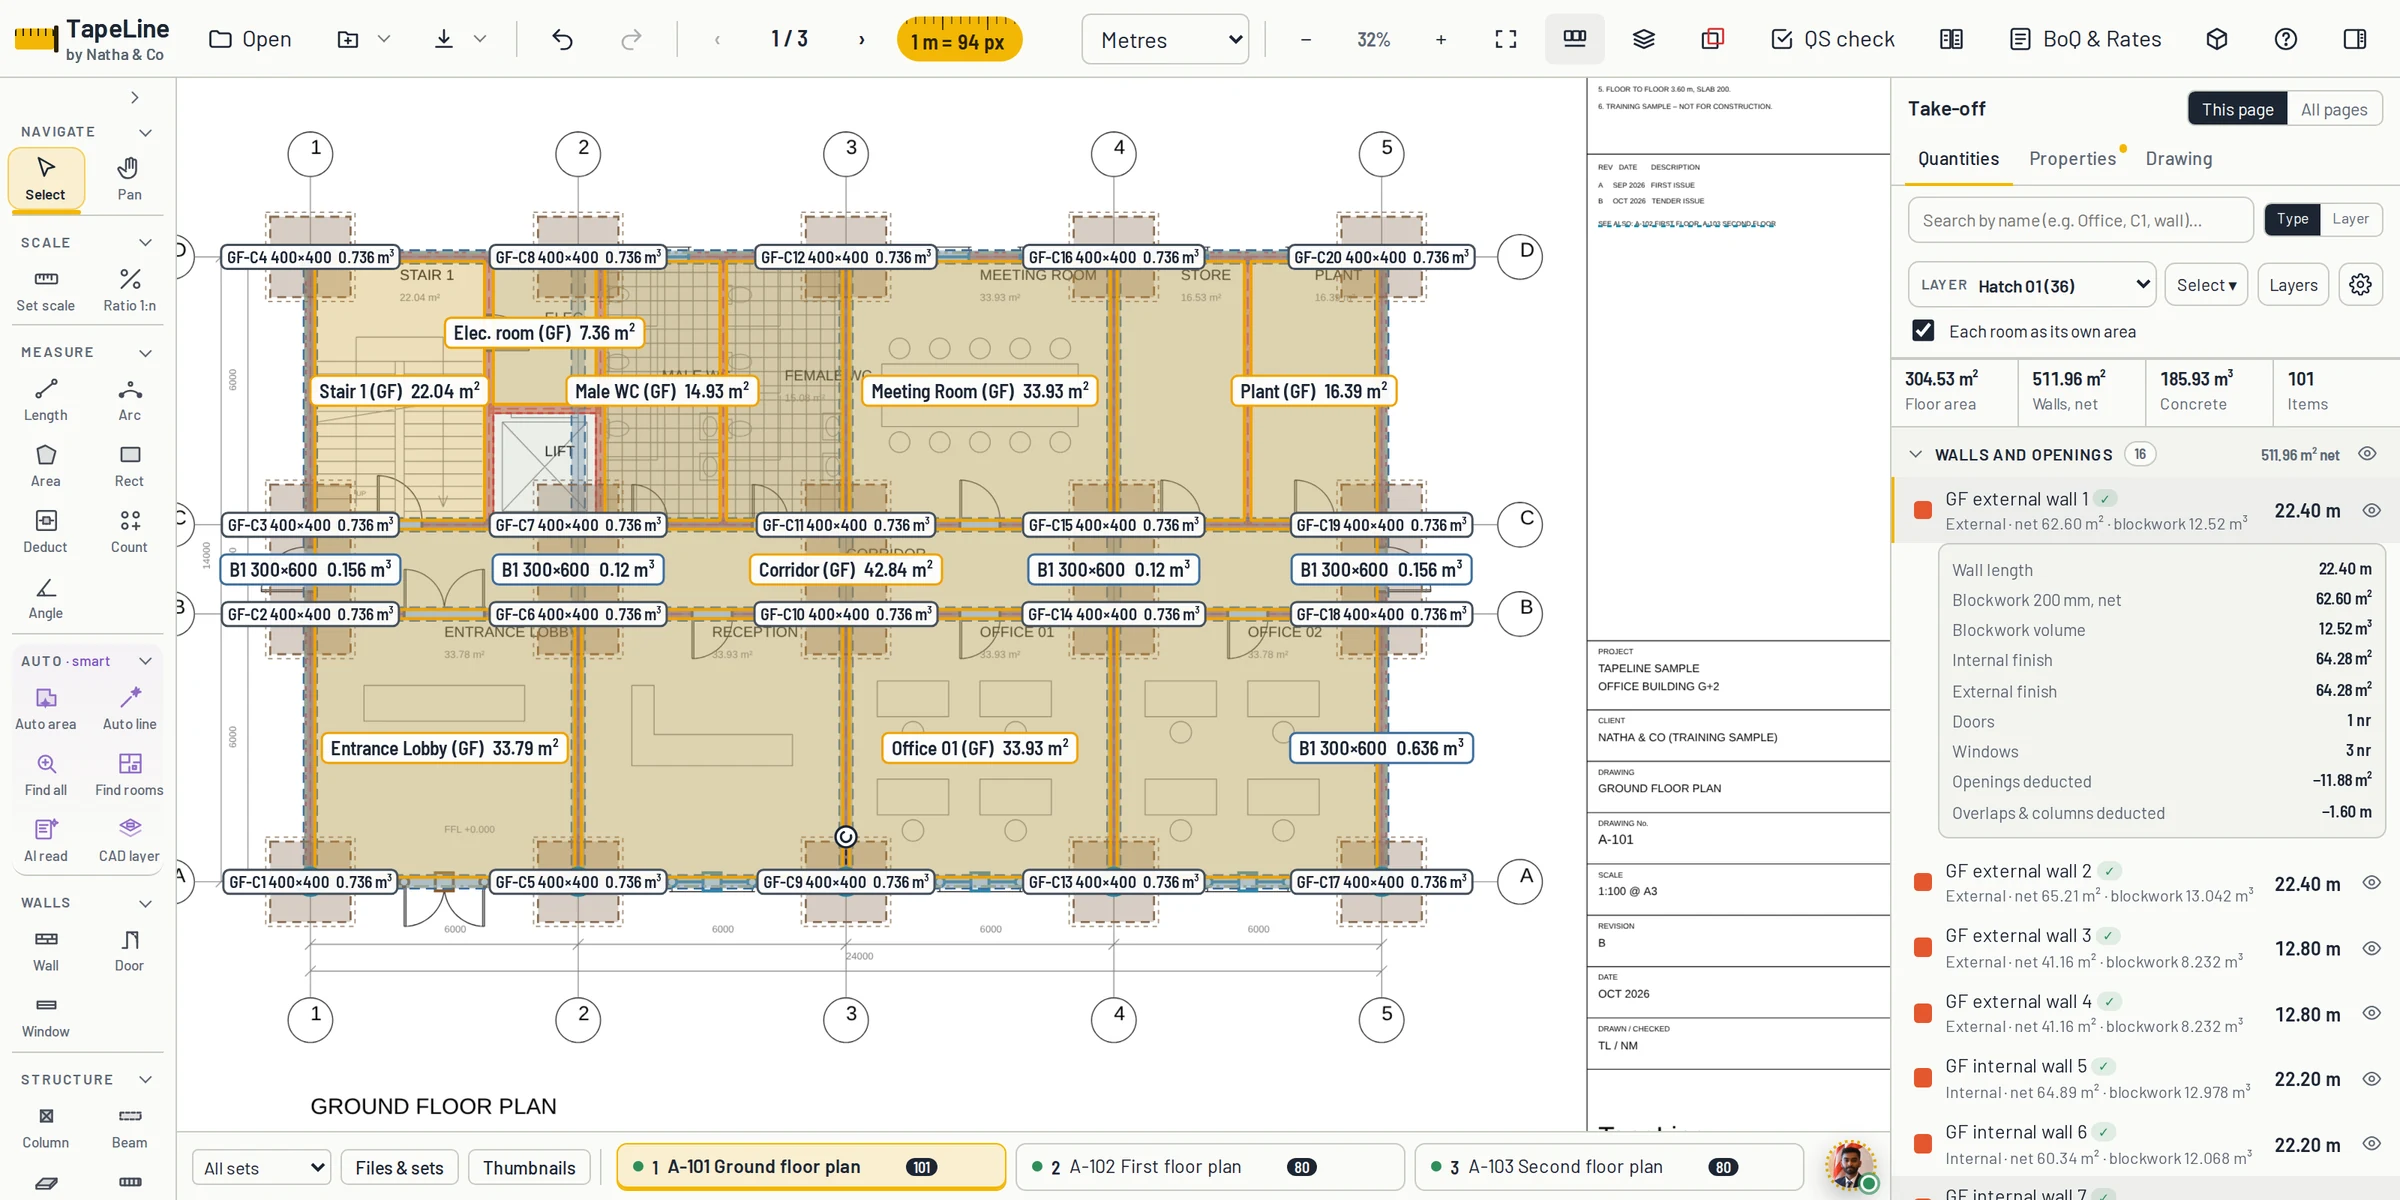Select the Wall drawing tool
Image resolution: width=2400 pixels, height=1200 pixels.
46,951
